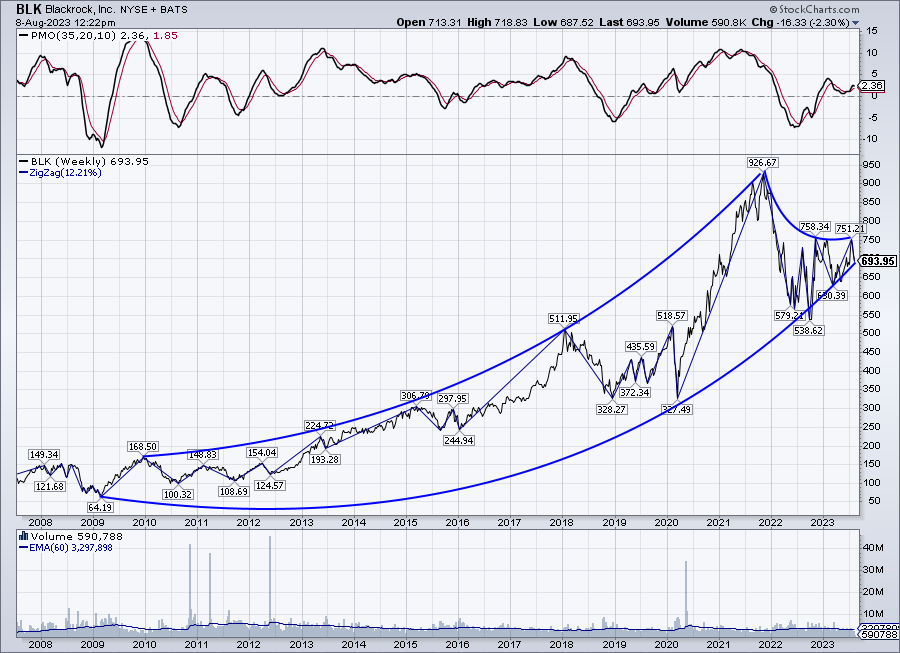Click the 2020 year on price axis
900x653 pixels.
coord(666,521)
